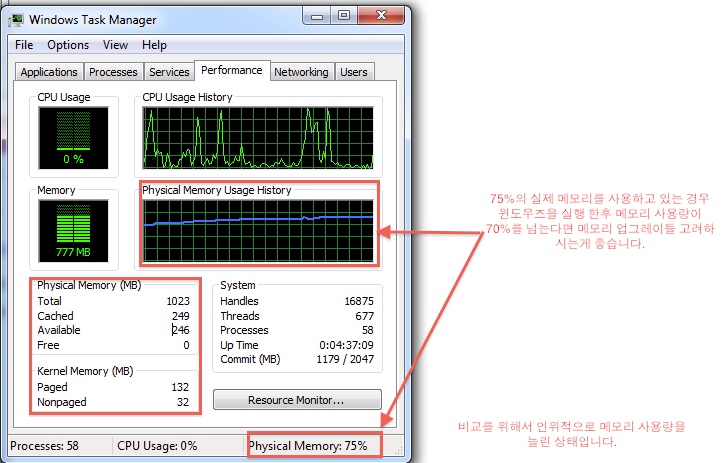Switch to the Users tab
The height and width of the screenshot is (463, 727).
tap(354, 72)
